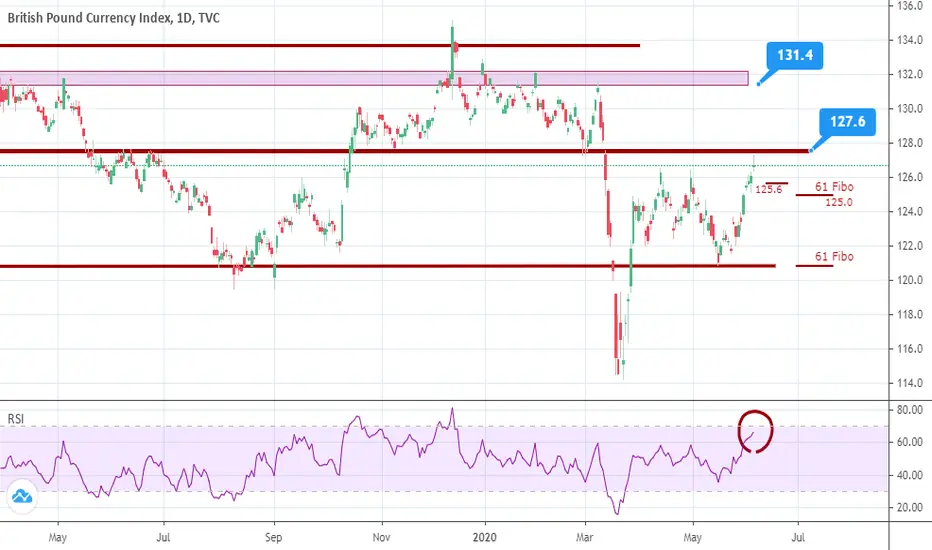This screenshot has width=932, height=550.
Task: Click the 127.6 price callout label
Action: 847,122
